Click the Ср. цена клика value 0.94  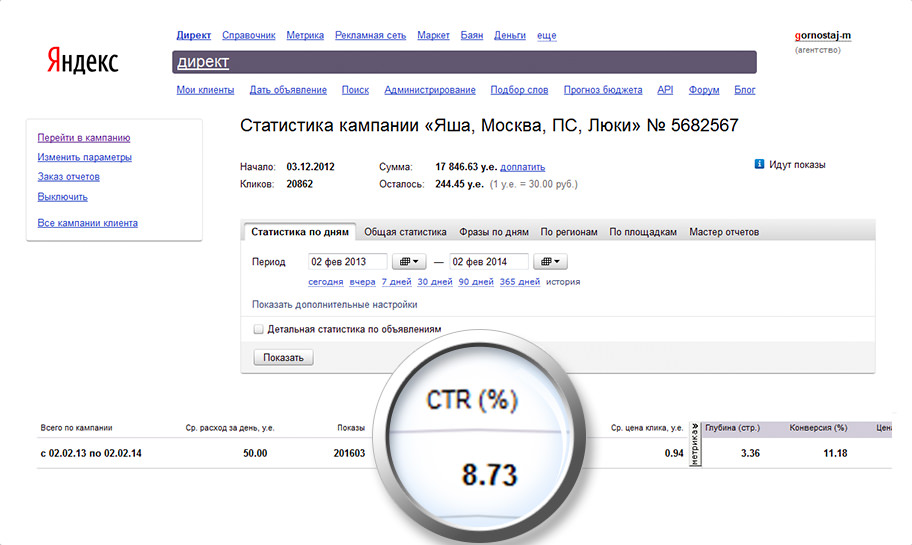point(674,453)
